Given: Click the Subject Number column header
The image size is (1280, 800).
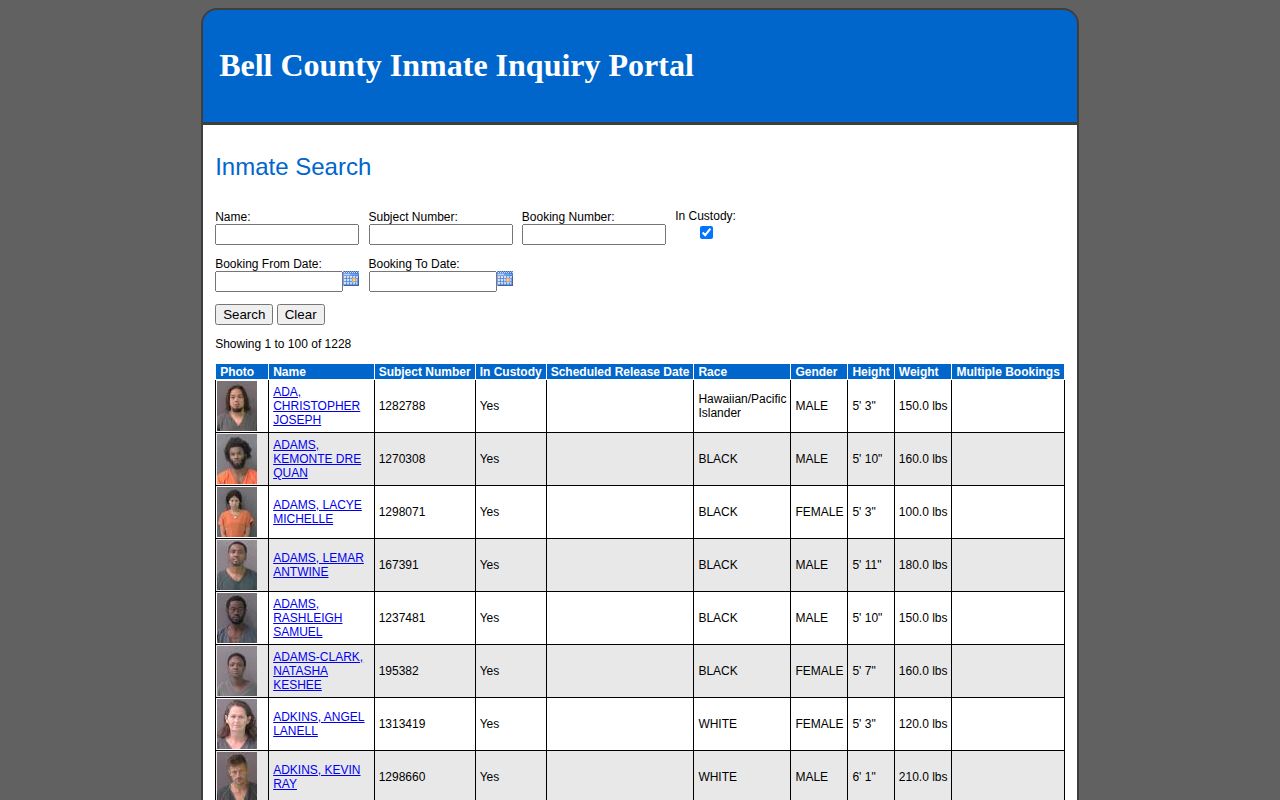Looking at the screenshot, I should coord(425,372).
